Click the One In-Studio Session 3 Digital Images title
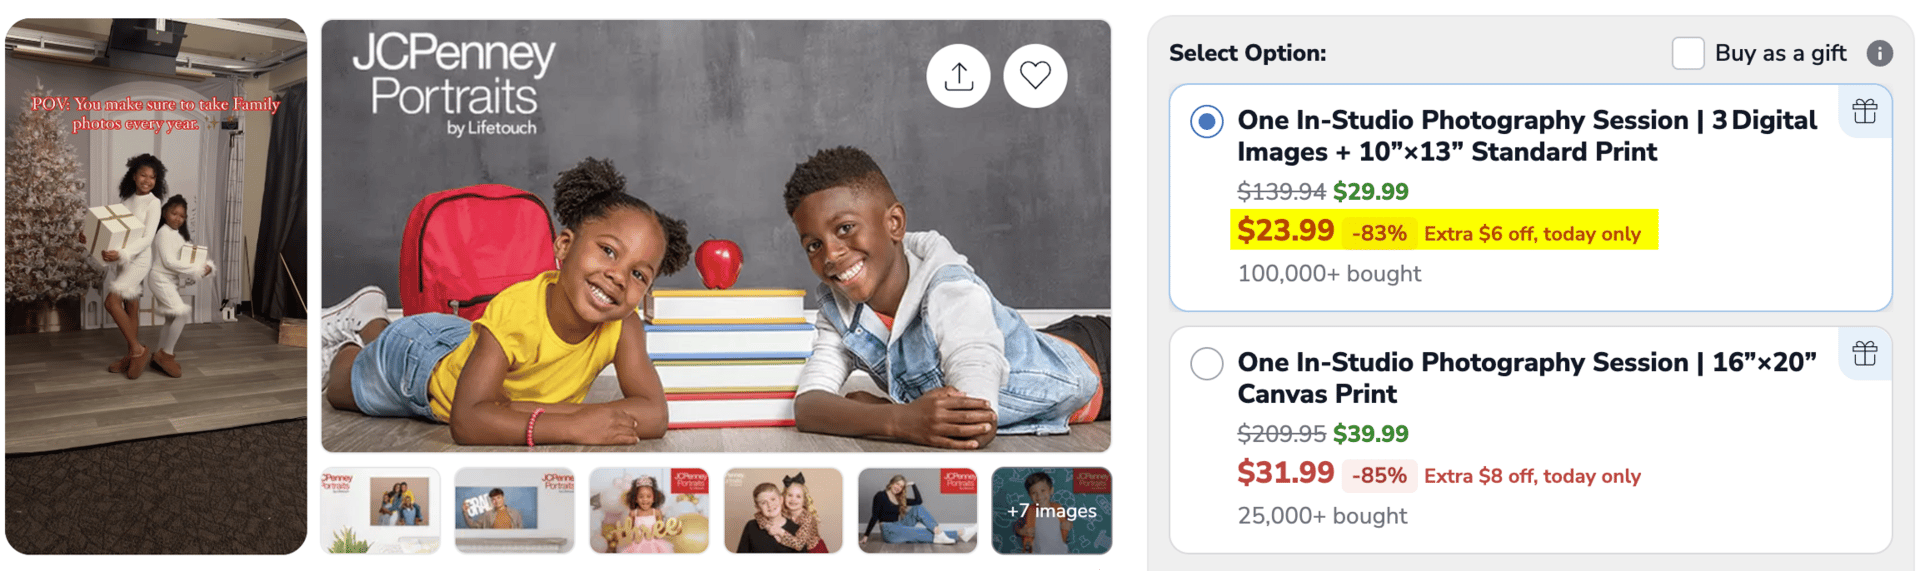 1527,136
